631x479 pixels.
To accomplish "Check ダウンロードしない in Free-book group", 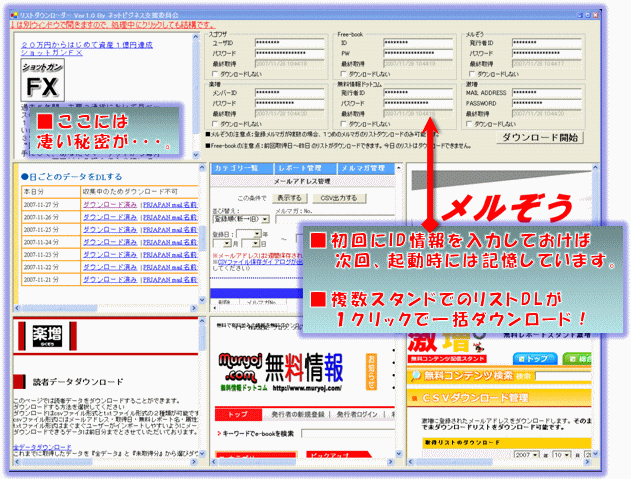I will [x=344, y=74].
